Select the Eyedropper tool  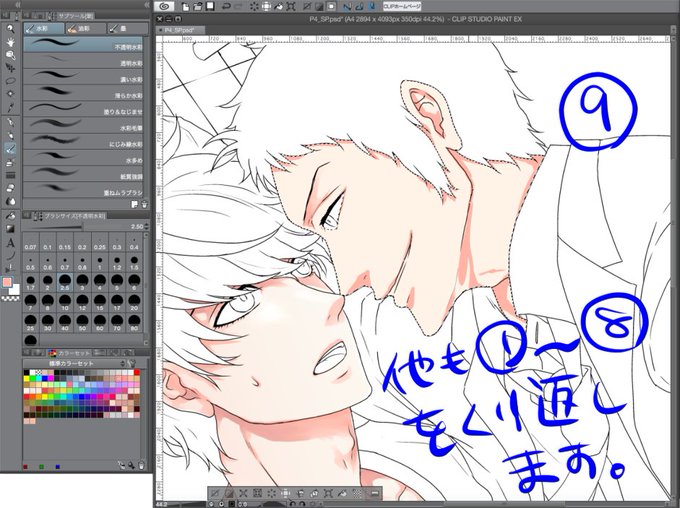[x=10, y=107]
